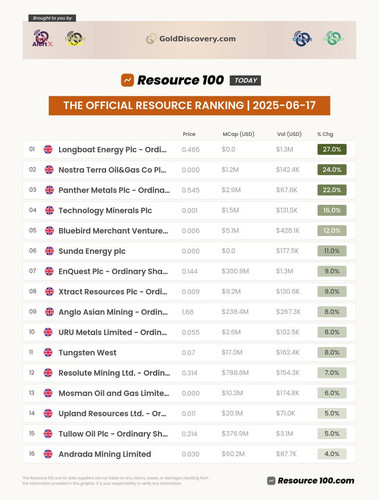Click the 24.0% change badge

tap(332, 170)
